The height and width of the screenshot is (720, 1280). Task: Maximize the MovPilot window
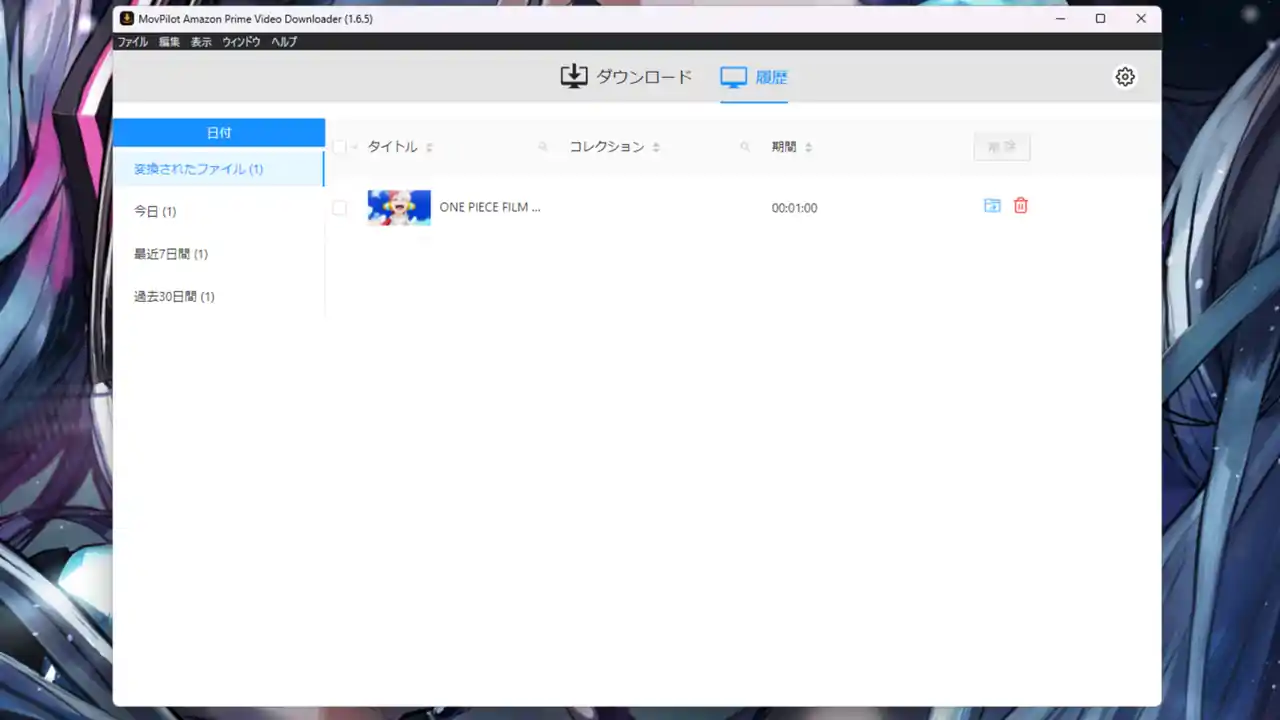coord(1100,18)
